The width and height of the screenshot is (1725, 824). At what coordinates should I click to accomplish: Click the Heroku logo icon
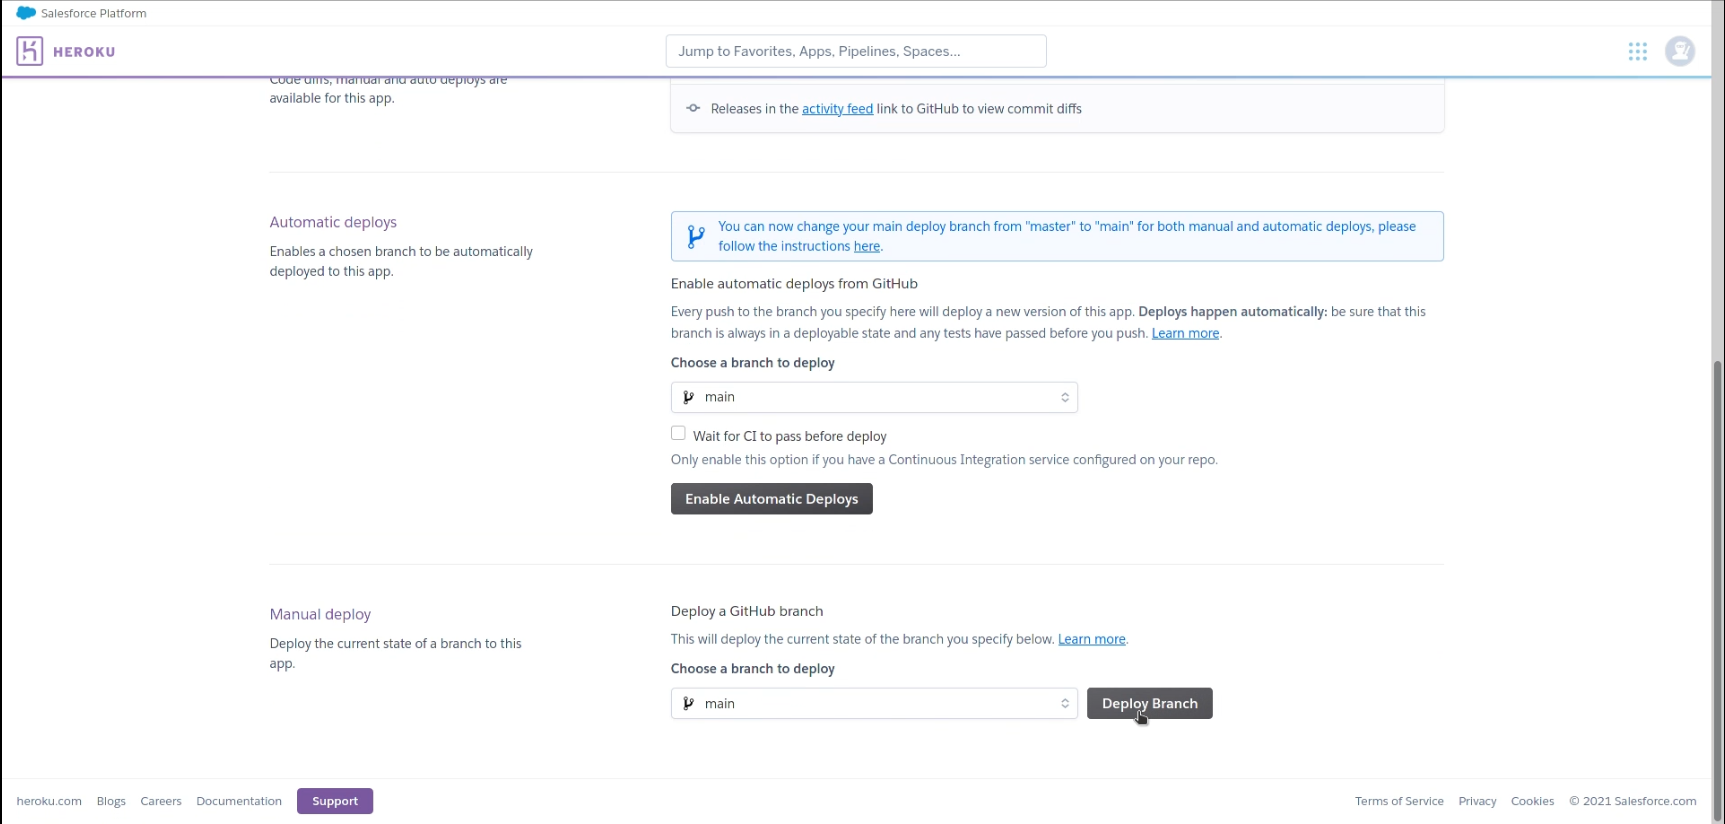pyautogui.click(x=30, y=51)
